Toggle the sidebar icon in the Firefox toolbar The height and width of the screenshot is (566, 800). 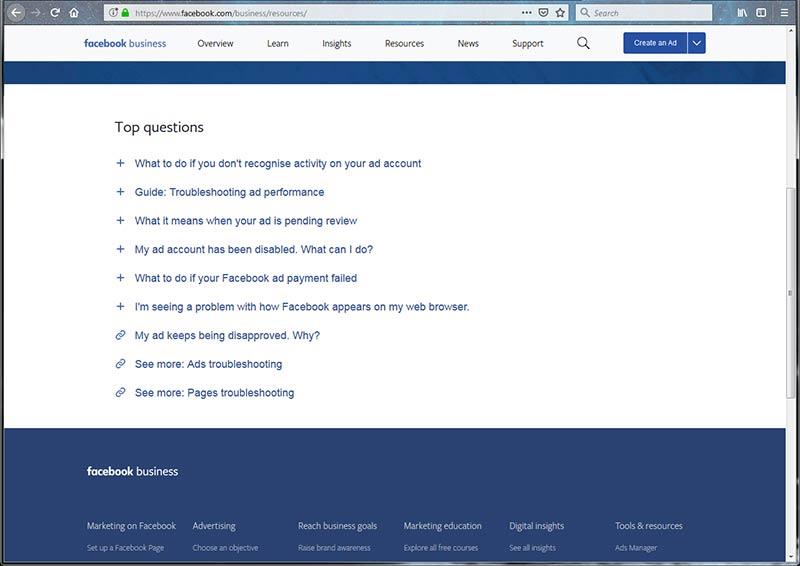click(761, 13)
